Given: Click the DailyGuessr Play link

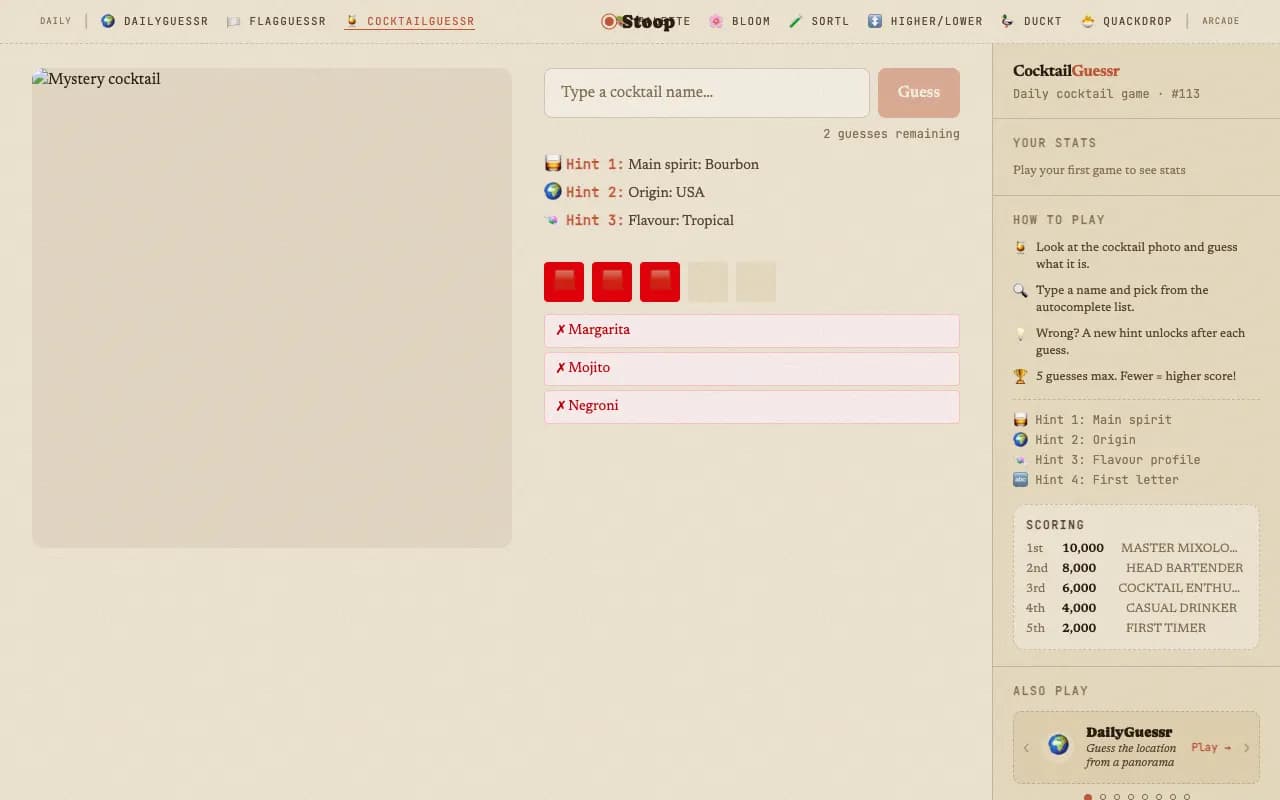Looking at the screenshot, I should click(x=1211, y=747).
